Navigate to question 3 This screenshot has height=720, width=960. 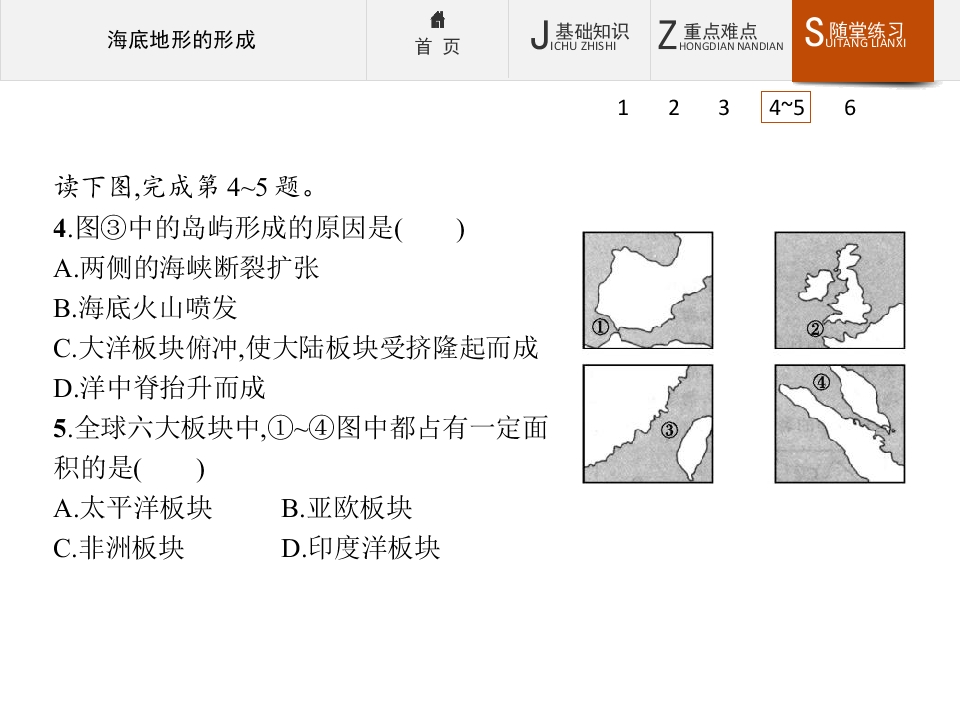[724, 108]
